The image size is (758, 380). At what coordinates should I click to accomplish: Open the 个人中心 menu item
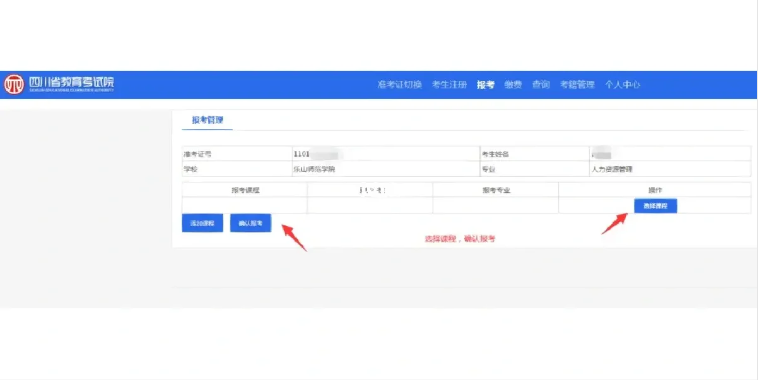tap(622, 85)
